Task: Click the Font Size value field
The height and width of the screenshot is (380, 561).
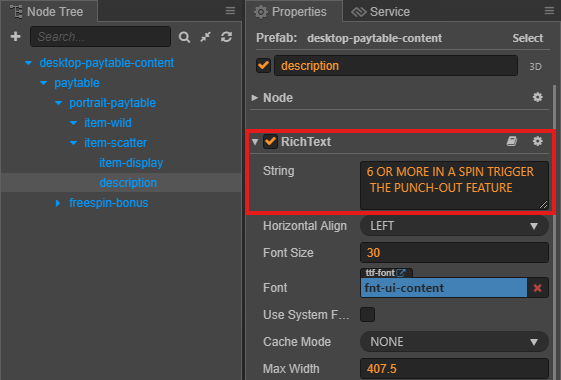Action: (454, 253)
